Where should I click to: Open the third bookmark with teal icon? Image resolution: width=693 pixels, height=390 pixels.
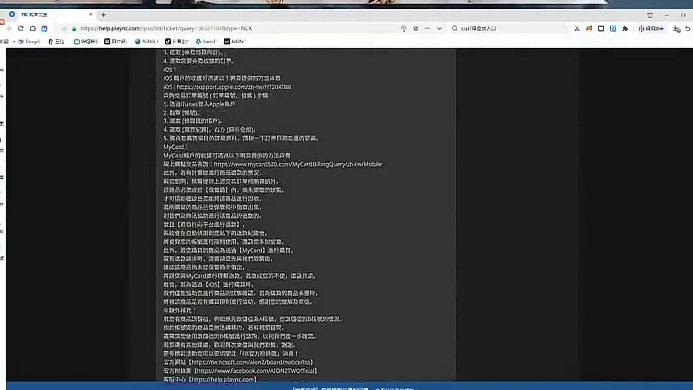(86, 41)
